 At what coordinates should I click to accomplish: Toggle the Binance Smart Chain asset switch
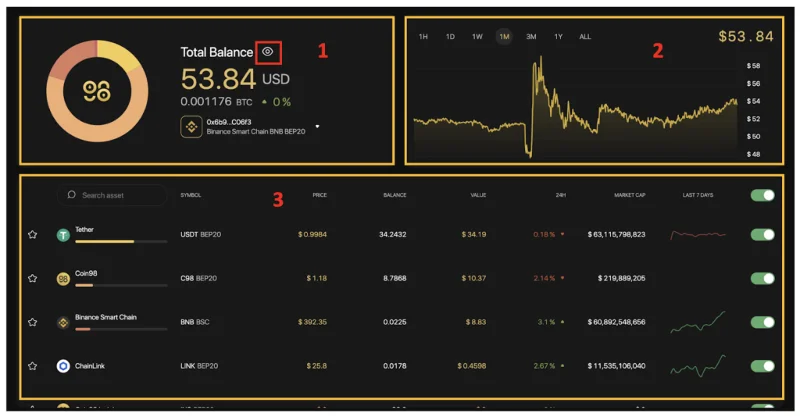pyautogui.click(x=762, y=322)
